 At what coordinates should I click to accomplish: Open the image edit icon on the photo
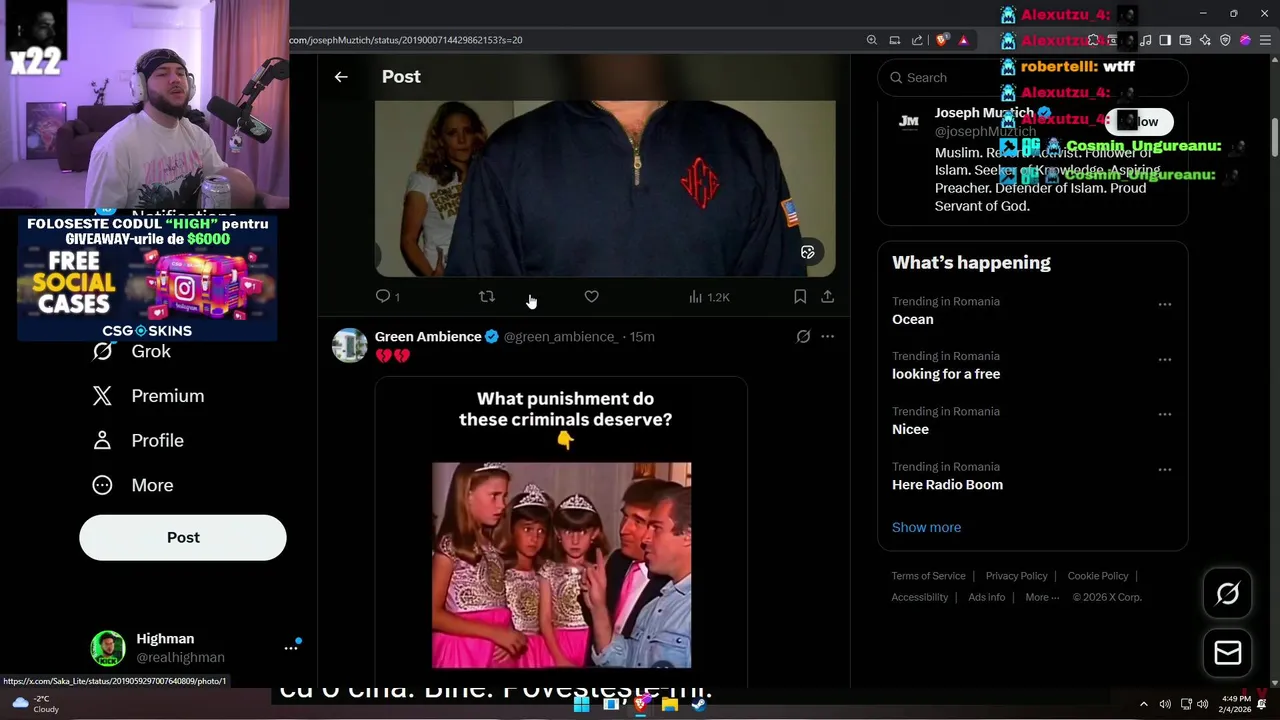pos(808,252)
